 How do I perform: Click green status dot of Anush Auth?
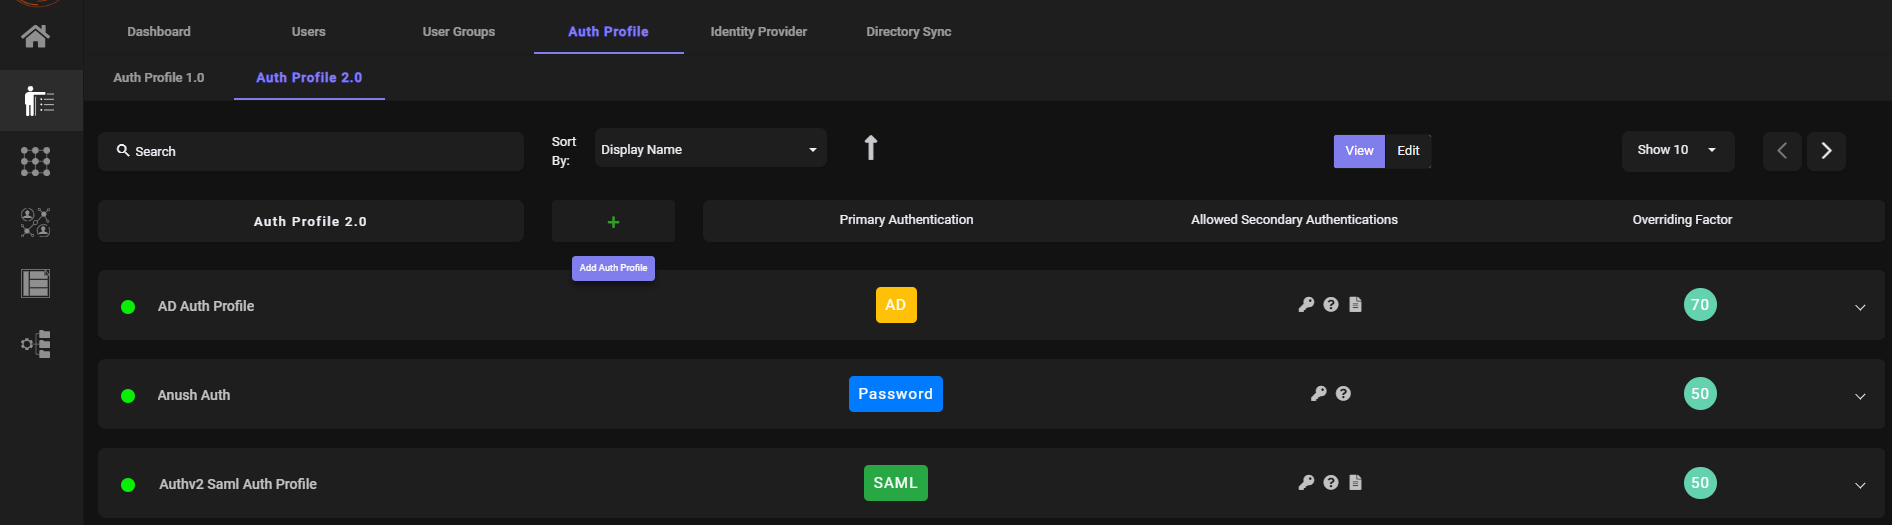pos(128,396)
